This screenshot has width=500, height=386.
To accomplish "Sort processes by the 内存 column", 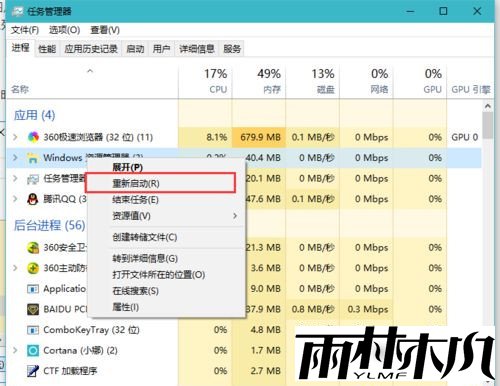I will [x=259, y=82].
